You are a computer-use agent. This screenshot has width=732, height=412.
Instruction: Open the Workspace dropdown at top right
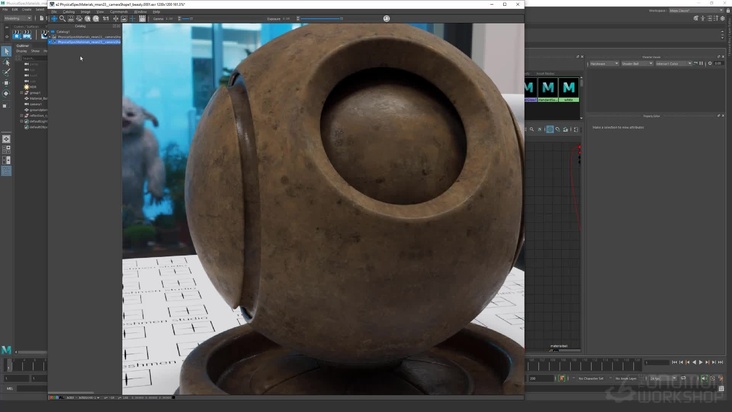click(697, 10)
